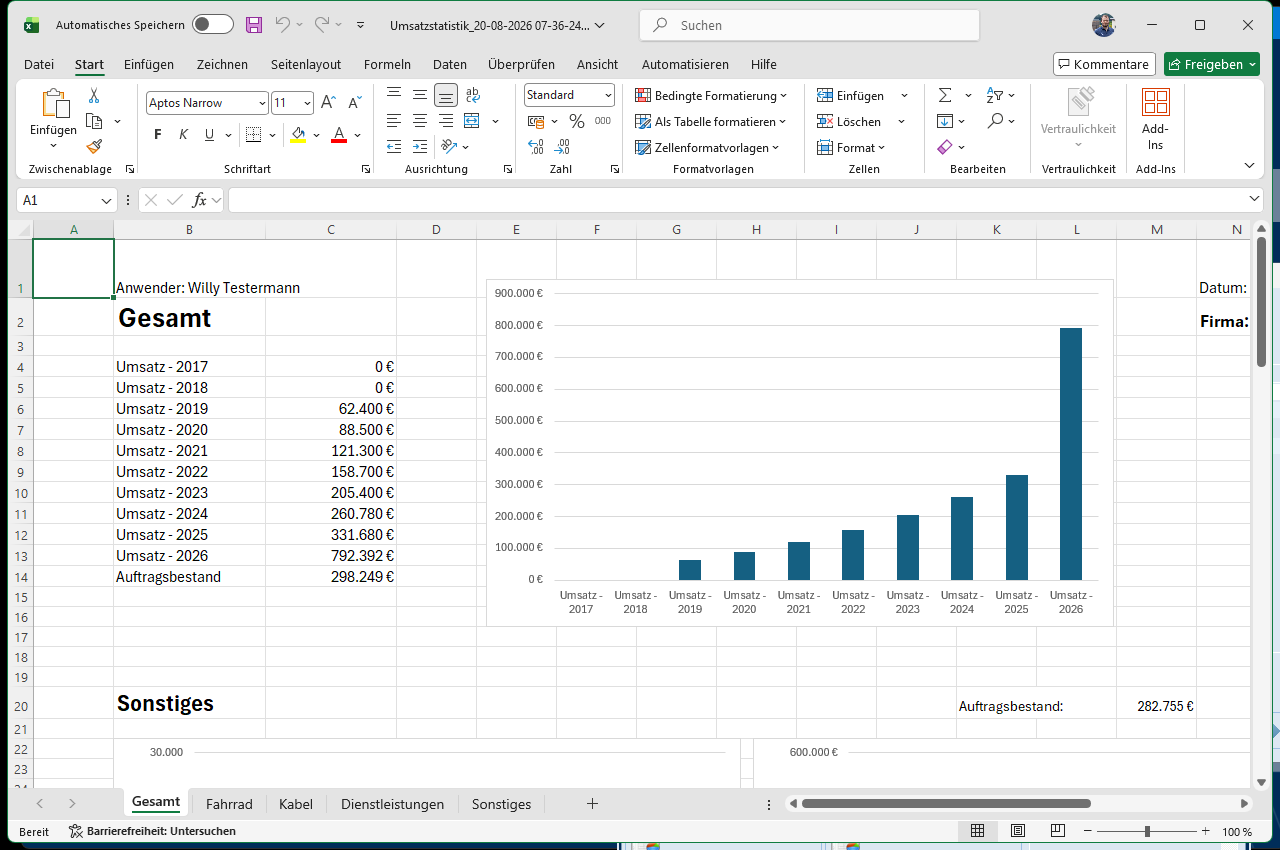Open the Datei menu
Viewport: 1280px width, 850px height.
coord(39,64)
